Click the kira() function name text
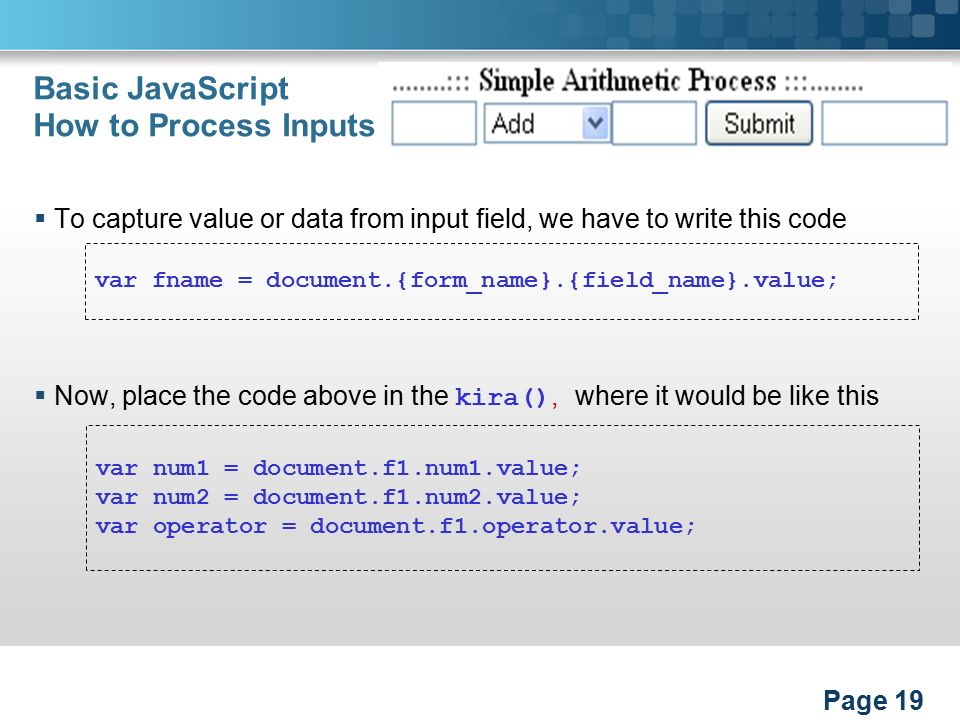The width and height of the screenshot is (960, 720). 500,397
